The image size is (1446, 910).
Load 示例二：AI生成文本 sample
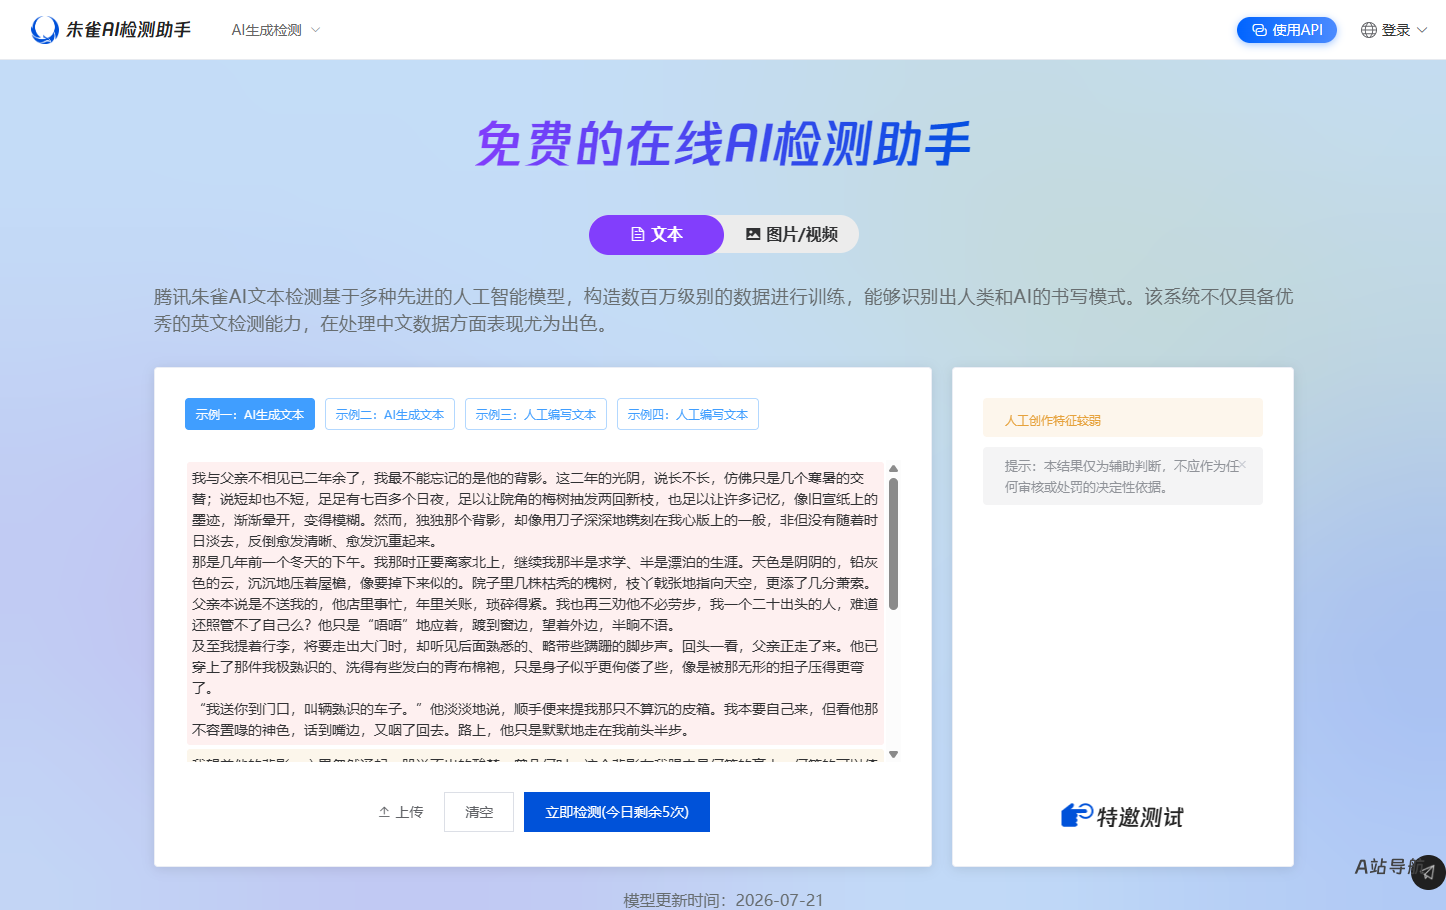coord(390,414)
